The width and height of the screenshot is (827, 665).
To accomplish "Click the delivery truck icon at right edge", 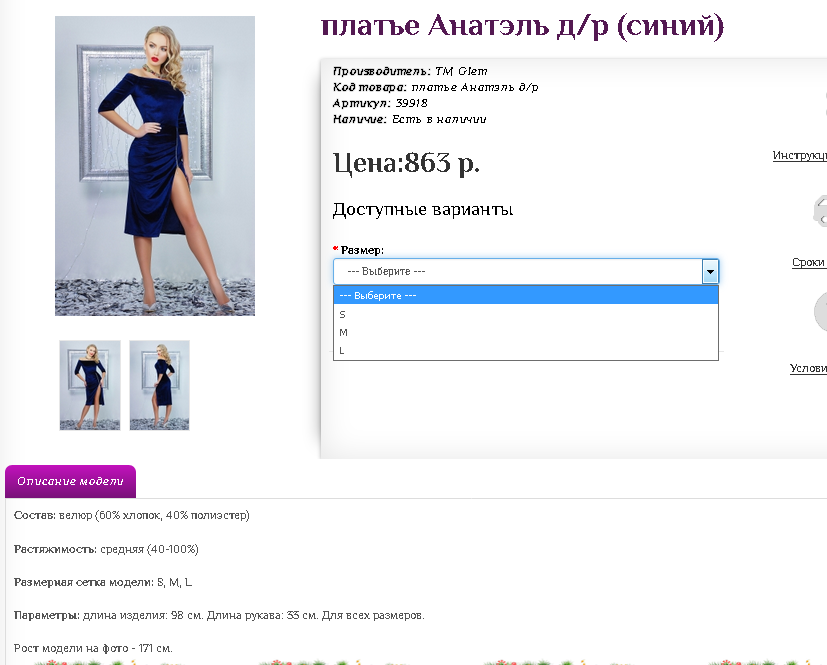I will pos(821,211).
